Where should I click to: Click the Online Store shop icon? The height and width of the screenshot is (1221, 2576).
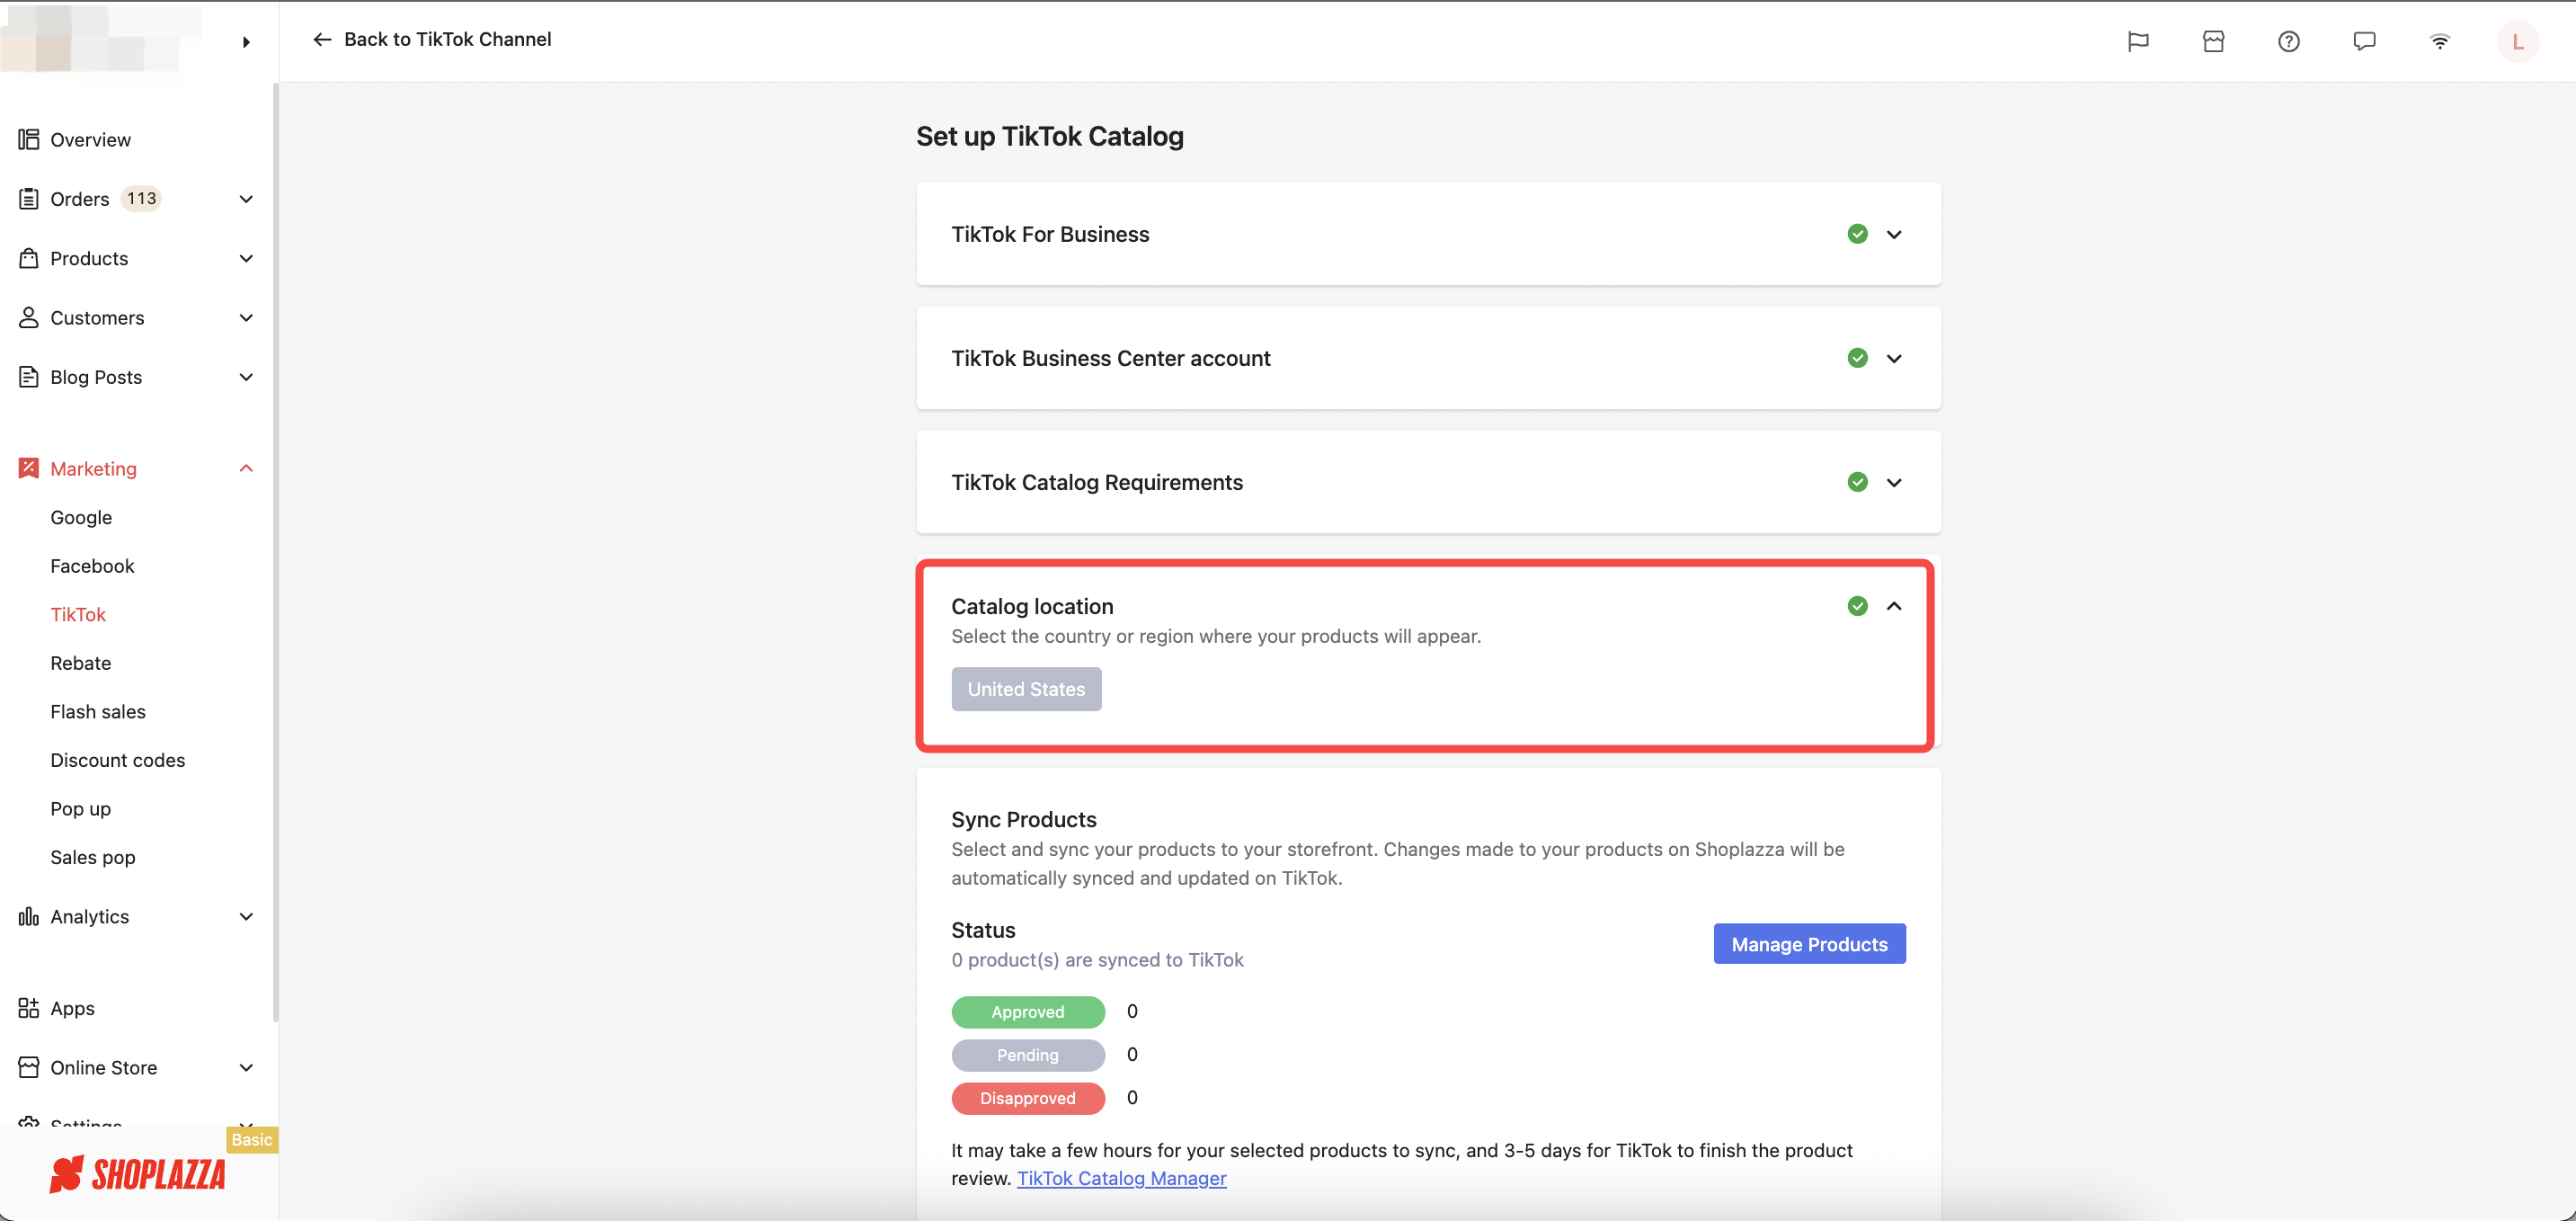pyautogui.click(x=29, y=1067)
